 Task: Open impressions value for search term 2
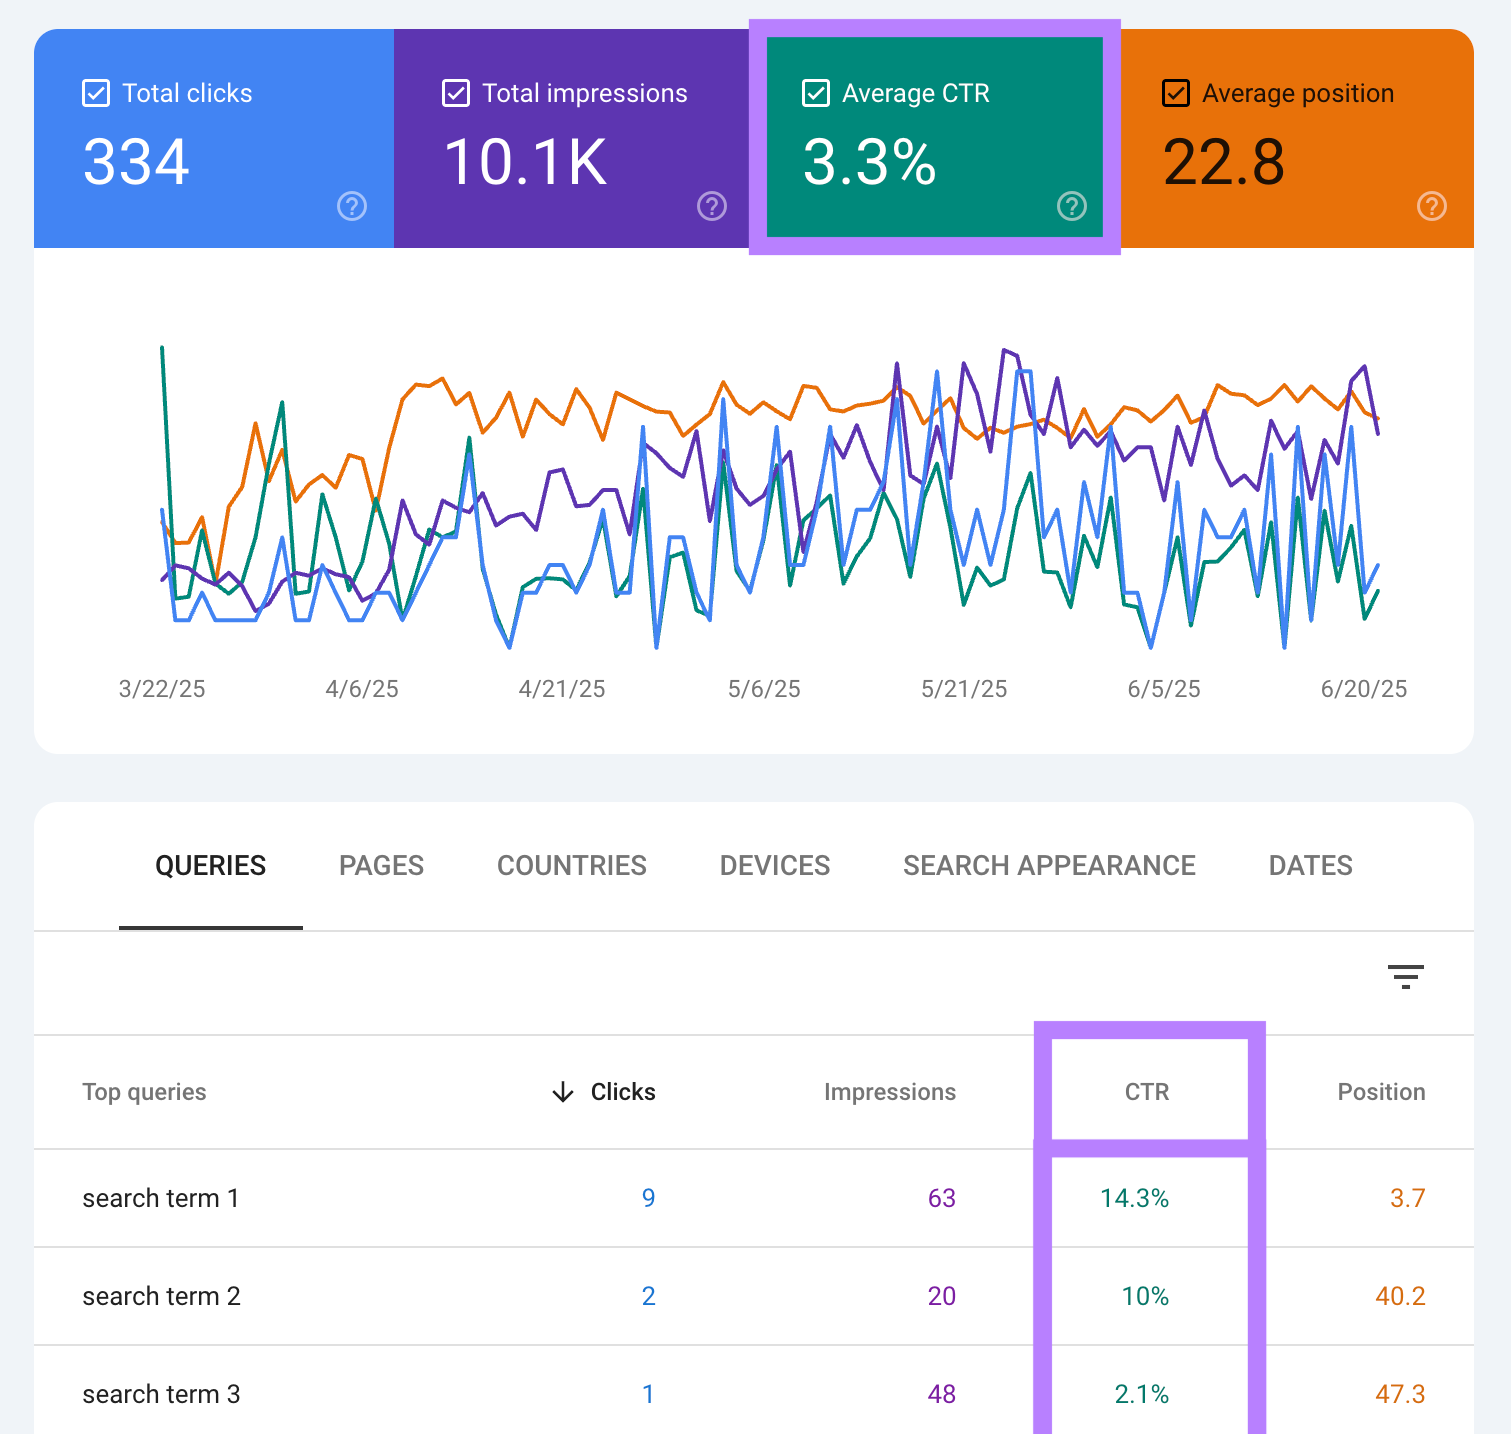[x=941, y=1296]
